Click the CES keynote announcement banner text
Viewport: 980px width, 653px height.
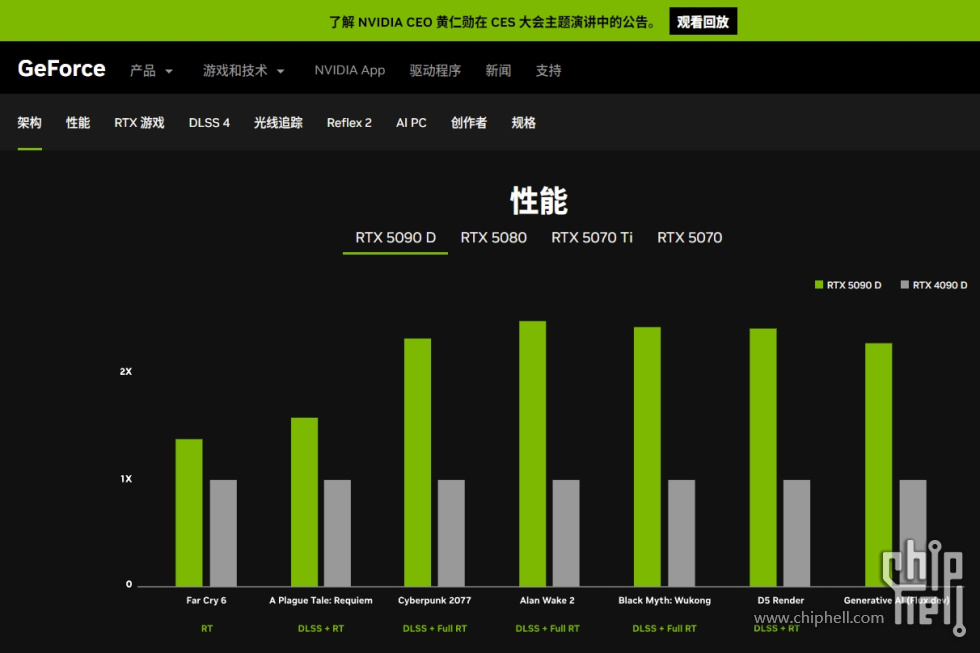[x=493, y=22]
